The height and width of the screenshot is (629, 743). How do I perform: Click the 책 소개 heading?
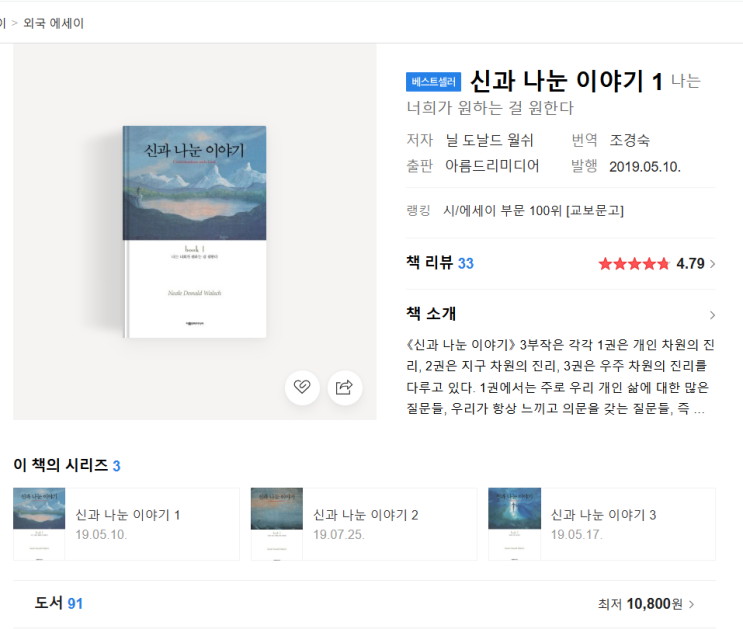coord(431,313)
